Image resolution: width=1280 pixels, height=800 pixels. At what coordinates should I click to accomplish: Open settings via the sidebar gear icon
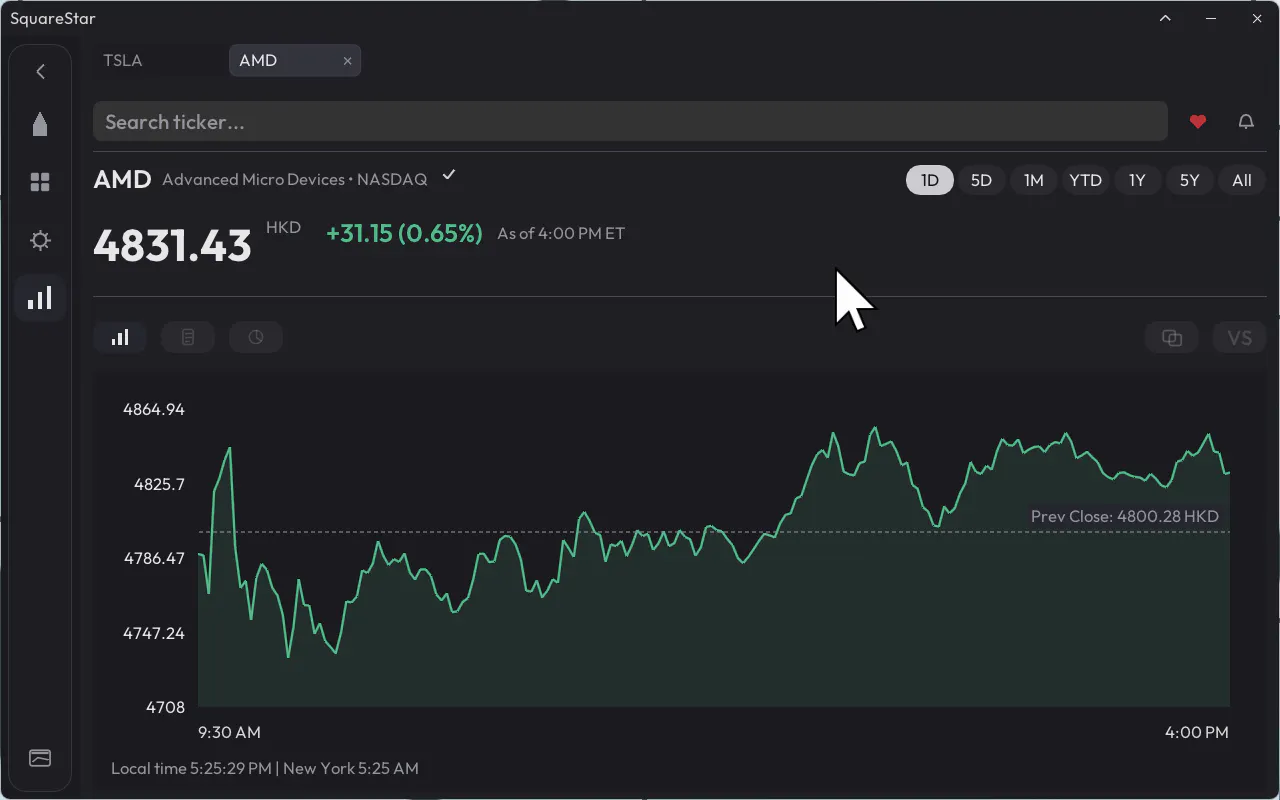(40, 240)
